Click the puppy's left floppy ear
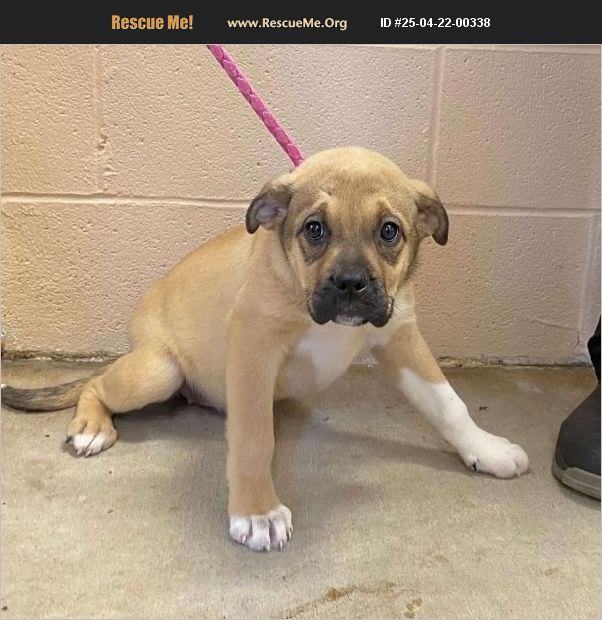 coord(267,208)
